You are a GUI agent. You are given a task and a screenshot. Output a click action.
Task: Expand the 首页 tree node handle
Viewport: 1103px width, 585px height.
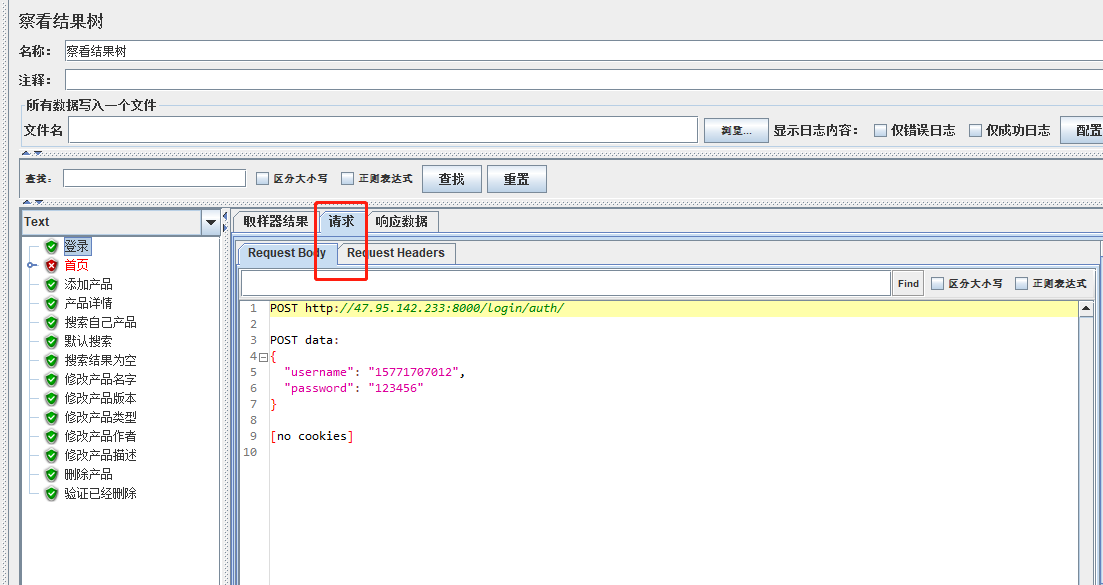[31, 266]
